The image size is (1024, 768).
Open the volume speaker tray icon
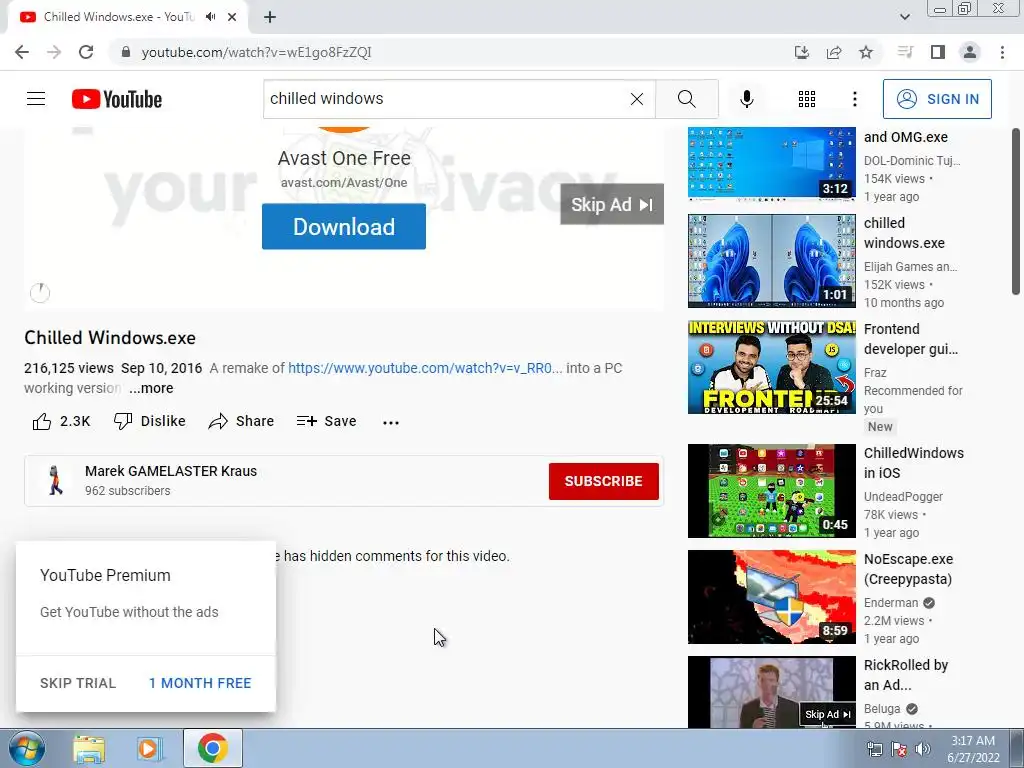click(922, 749)
